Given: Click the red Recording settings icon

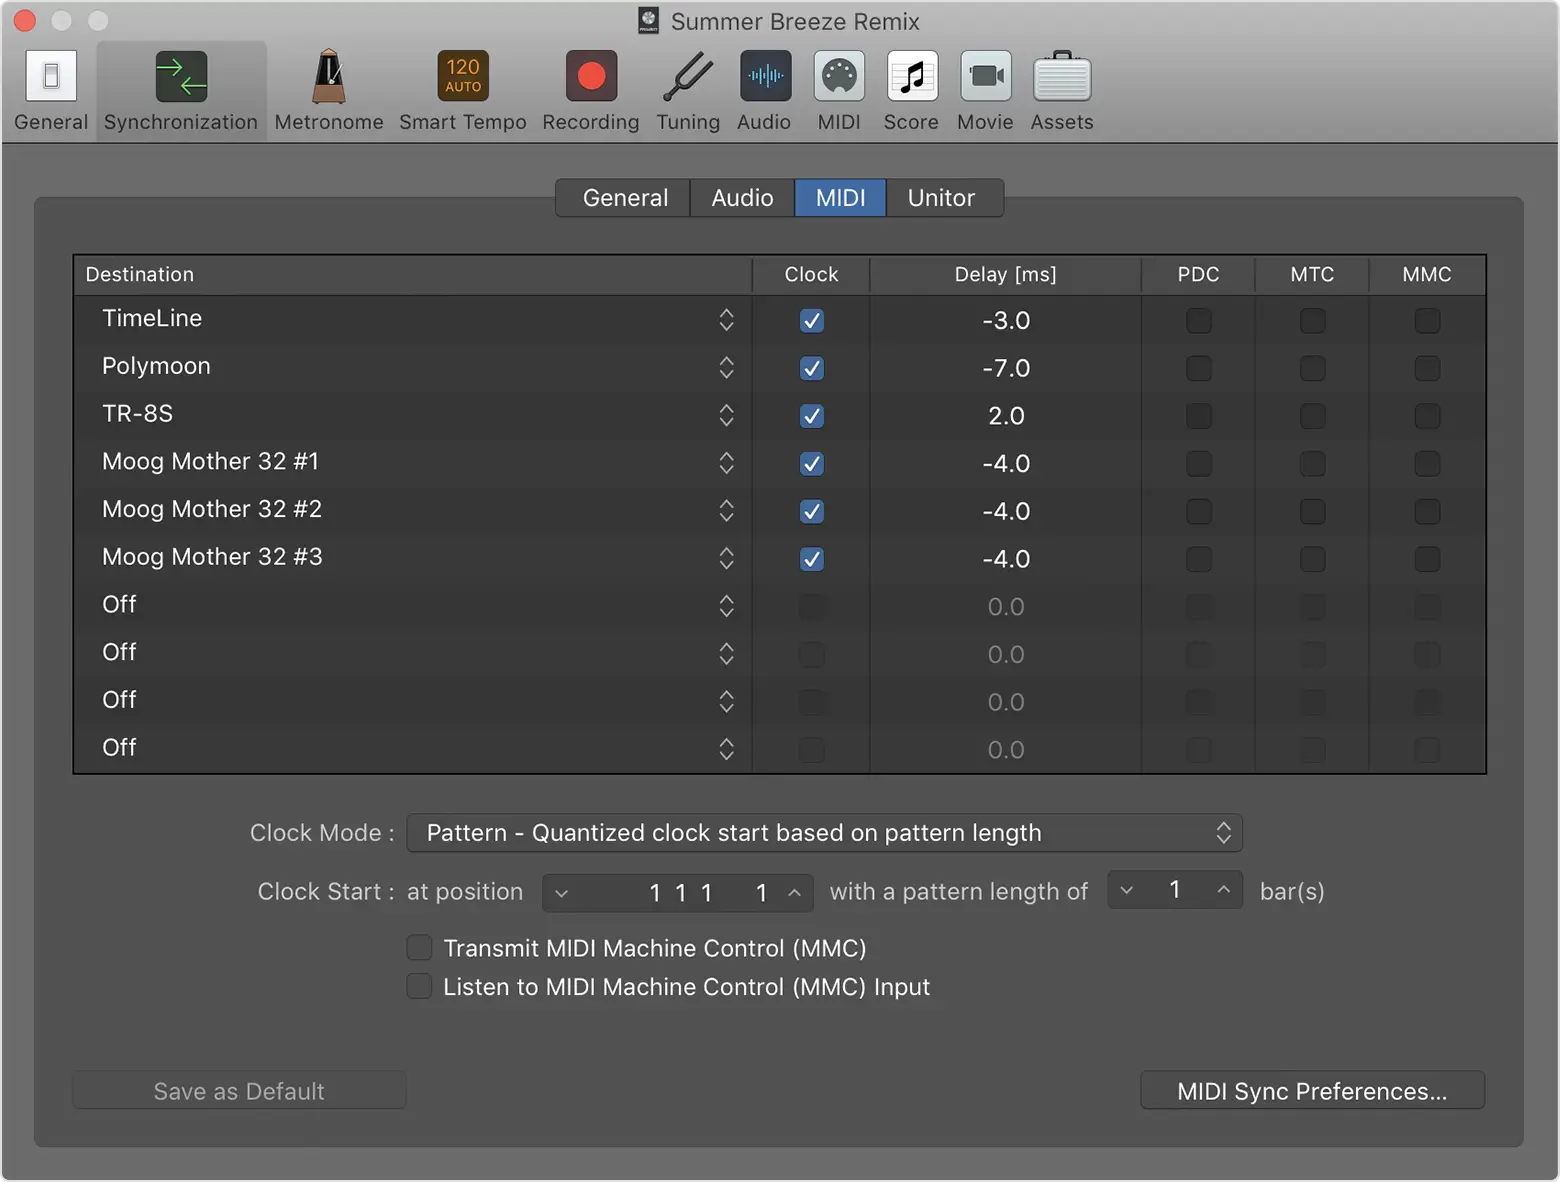Looking at the screenshot, I should click(590, 78).
